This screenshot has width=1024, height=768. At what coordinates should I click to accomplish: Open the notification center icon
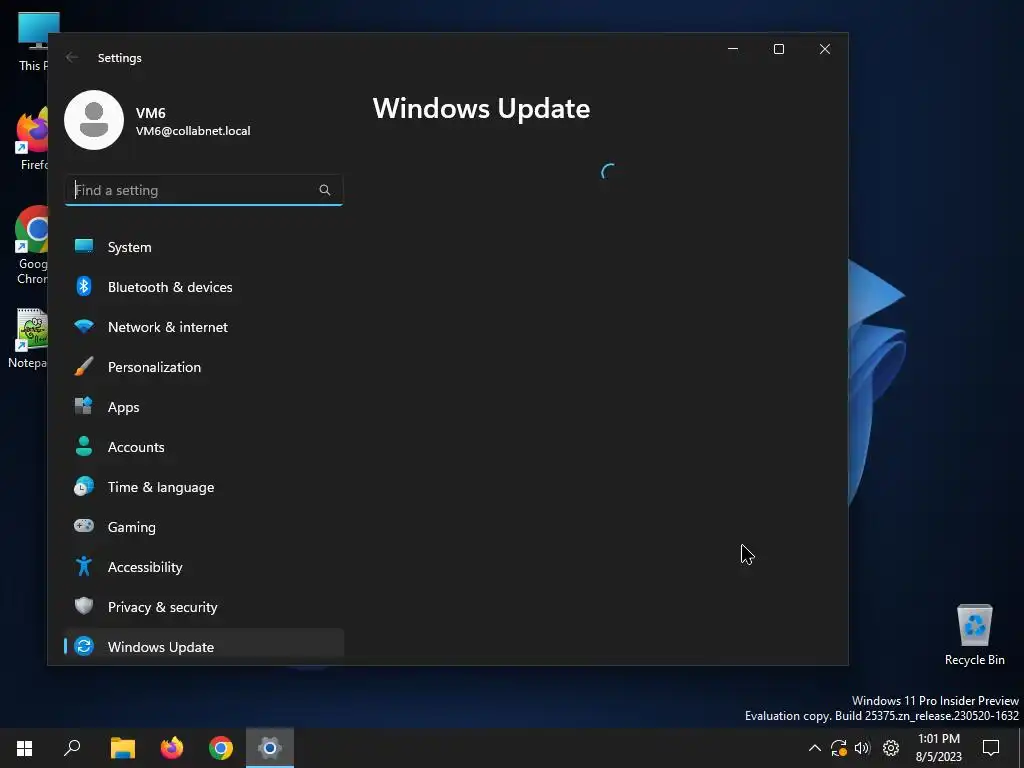point(991,748)
